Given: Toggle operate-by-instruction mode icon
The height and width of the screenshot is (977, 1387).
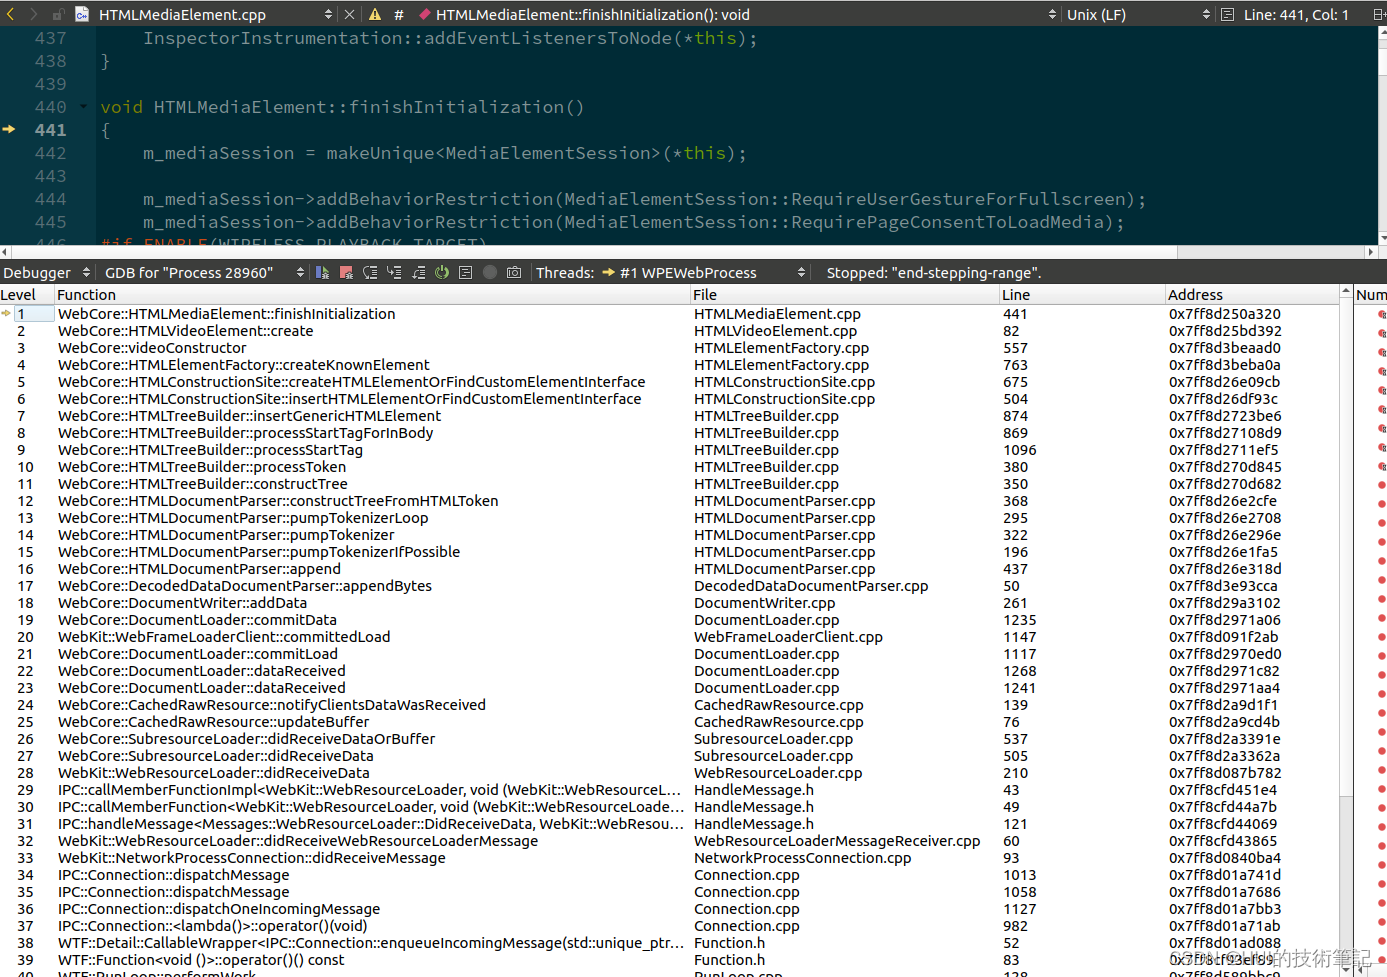Looking at the screenshot, I should tap(466, 272).
